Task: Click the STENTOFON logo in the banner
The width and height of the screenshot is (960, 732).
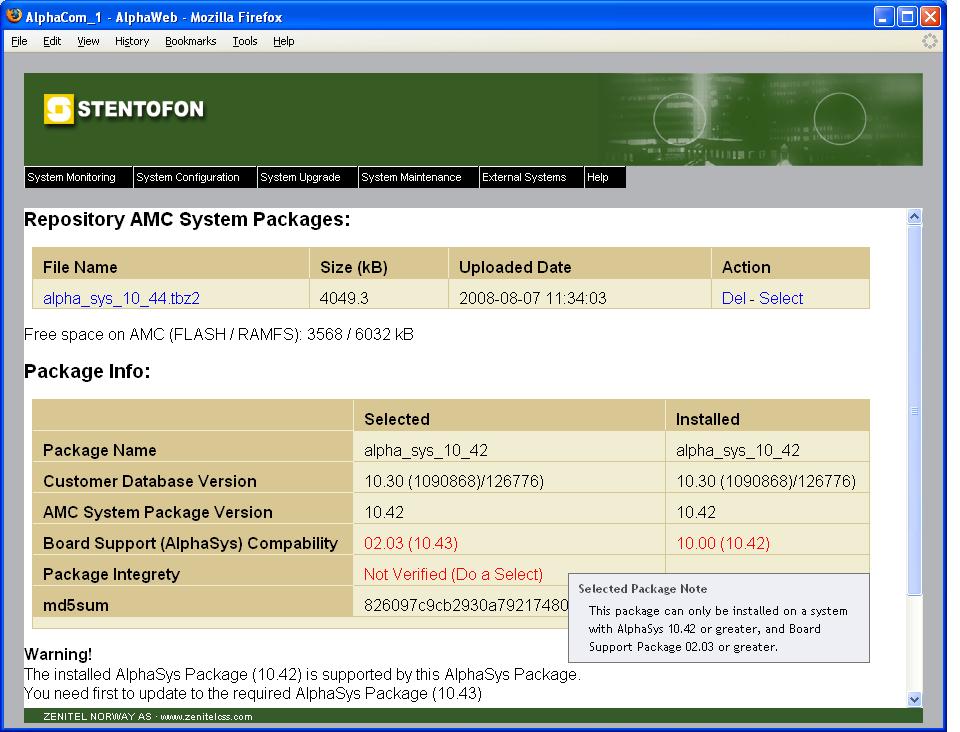Action: pyautogui.click(x=124, y=109)
